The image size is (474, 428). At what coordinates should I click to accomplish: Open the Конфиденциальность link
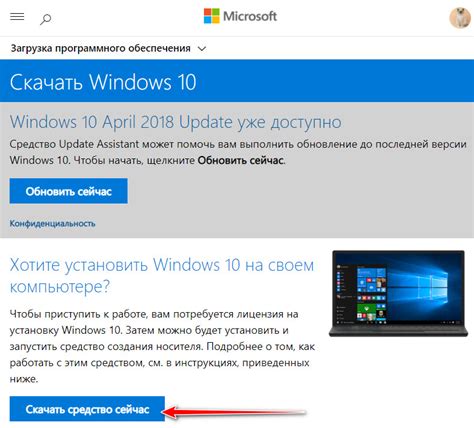52,223
